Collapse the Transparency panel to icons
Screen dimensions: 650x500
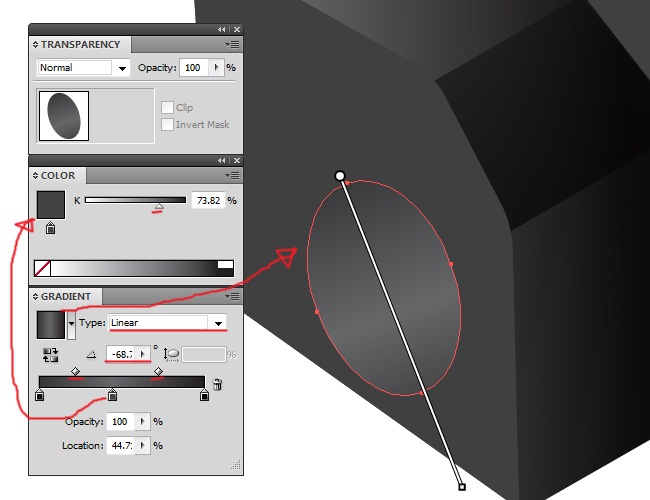pyautogui.click(x=222, y=29)
